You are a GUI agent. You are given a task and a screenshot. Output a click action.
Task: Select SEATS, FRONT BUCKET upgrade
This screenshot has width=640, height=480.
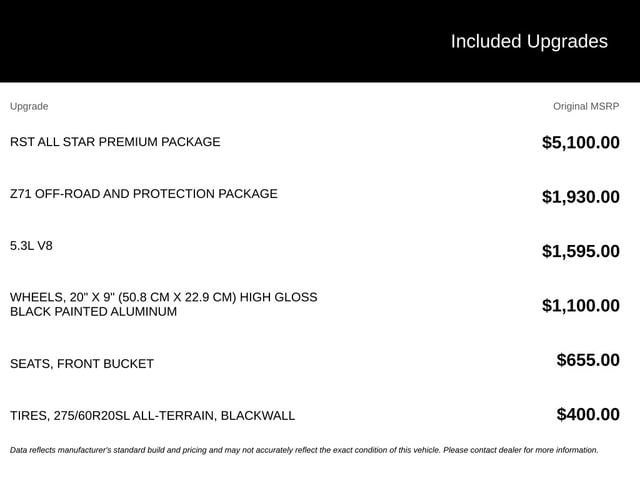[x=82, y=363]
